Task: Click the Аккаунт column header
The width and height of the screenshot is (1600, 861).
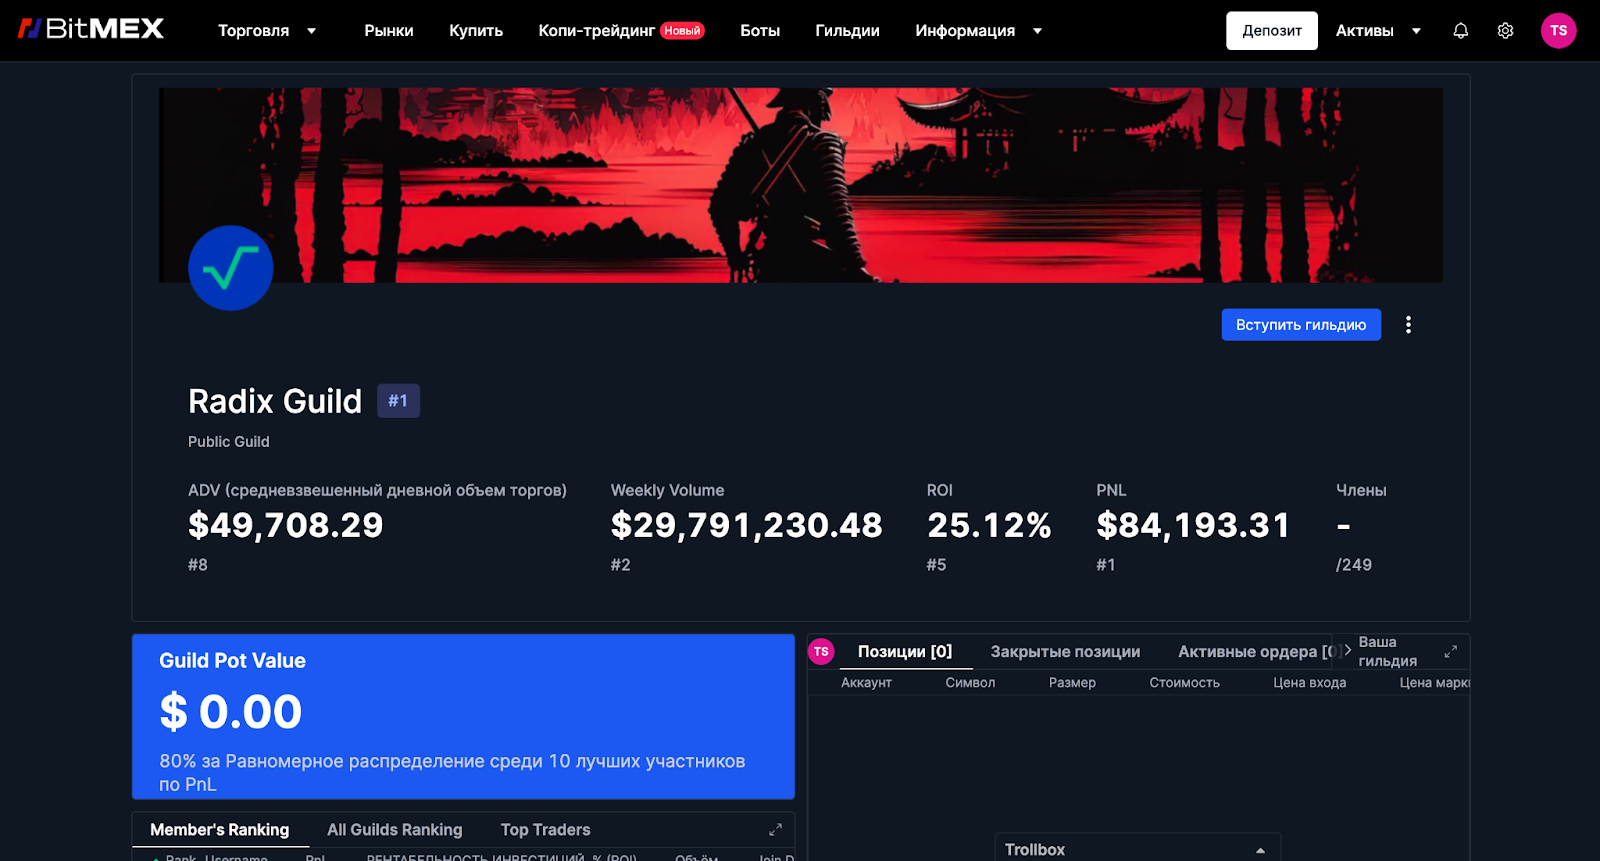Action: tap(866, 683)
